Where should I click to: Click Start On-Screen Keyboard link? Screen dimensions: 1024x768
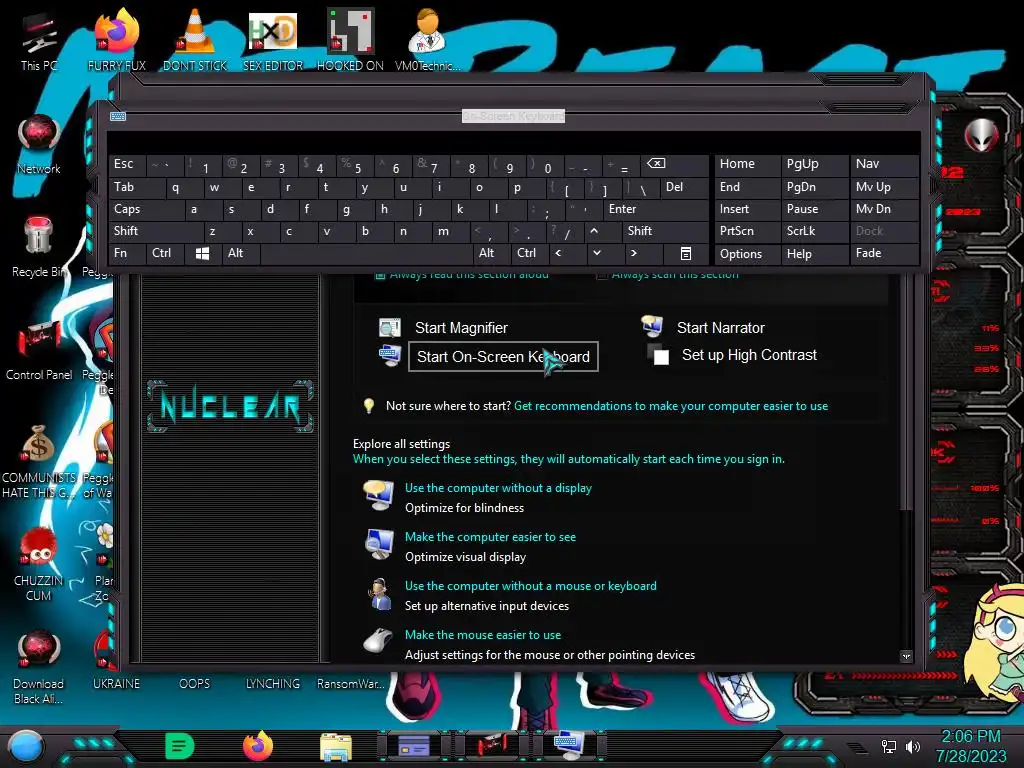pos(503,357)
